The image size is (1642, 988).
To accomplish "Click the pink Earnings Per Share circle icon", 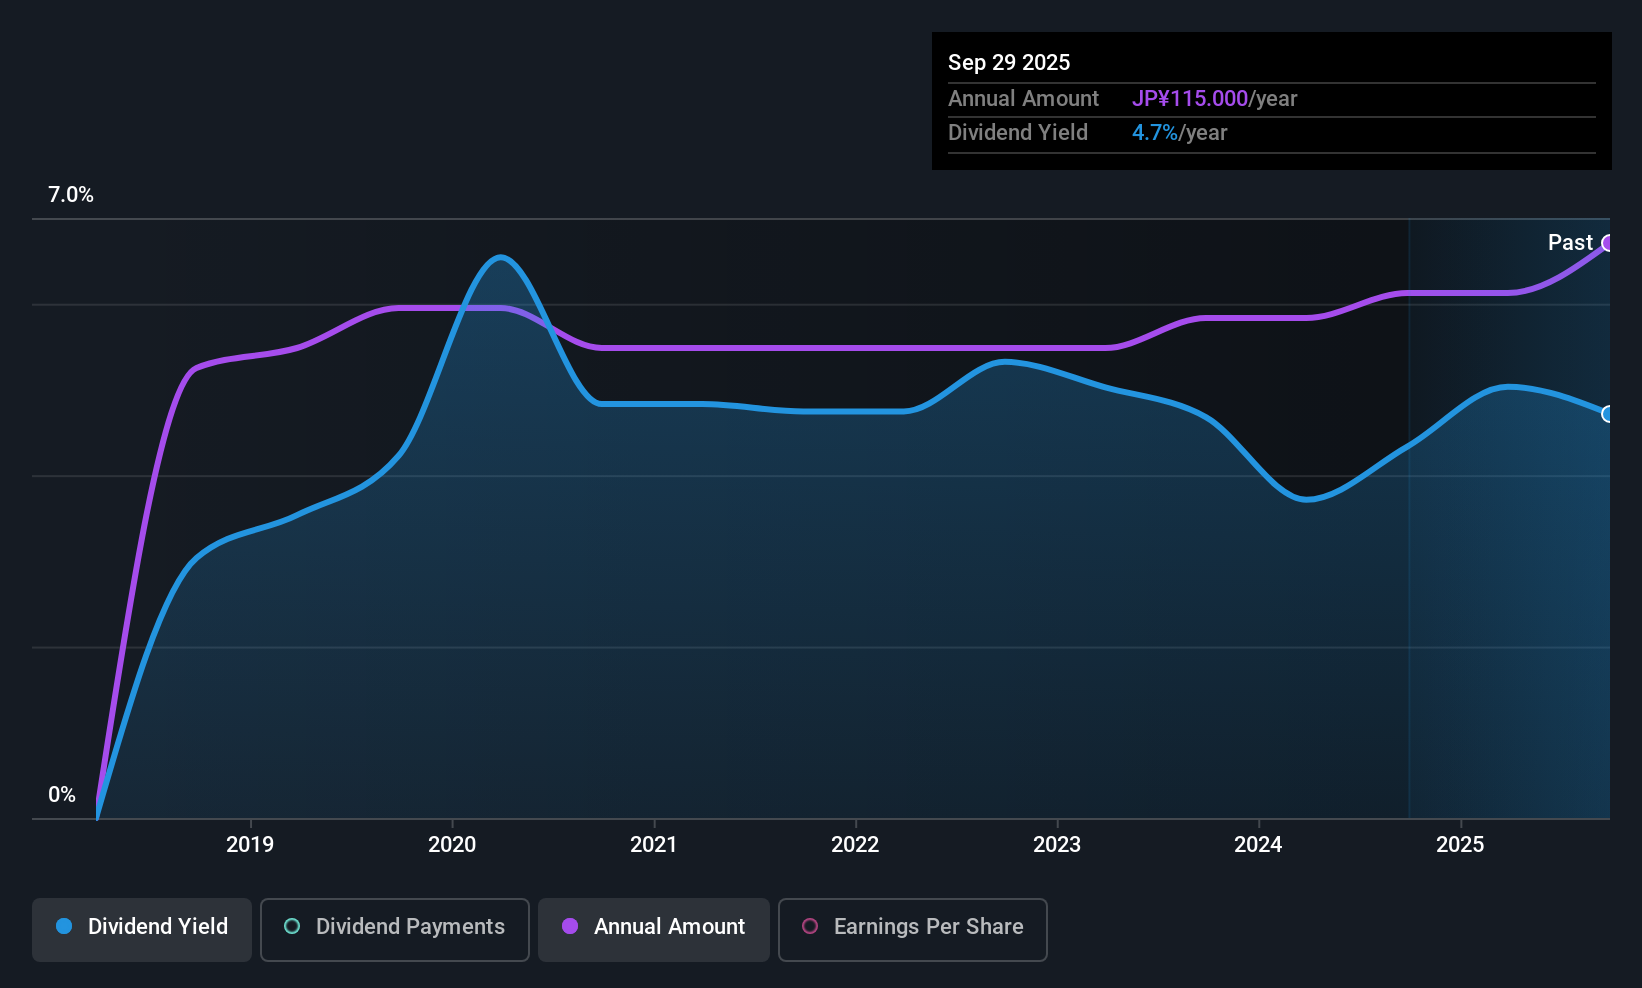I will click(x=810, y=926).
